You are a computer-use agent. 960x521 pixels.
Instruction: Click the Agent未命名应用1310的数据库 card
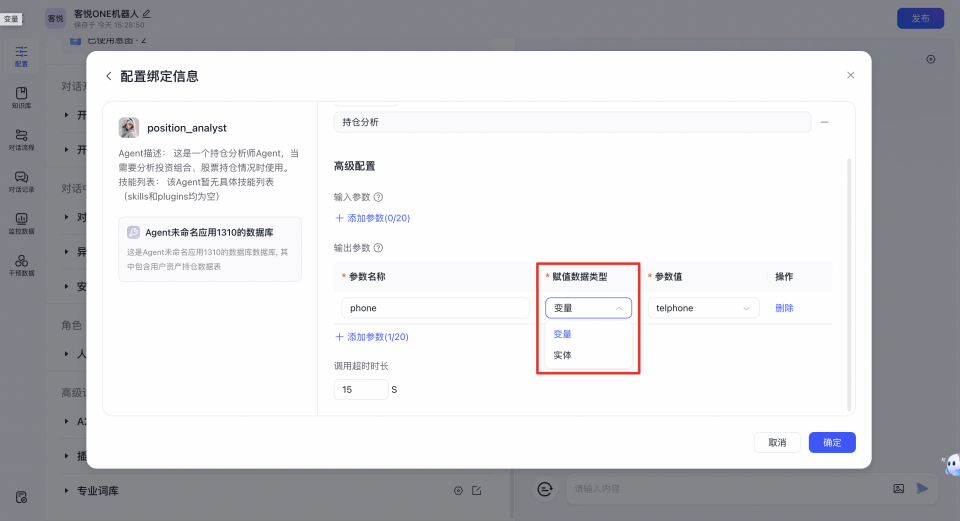pos(210,249)
